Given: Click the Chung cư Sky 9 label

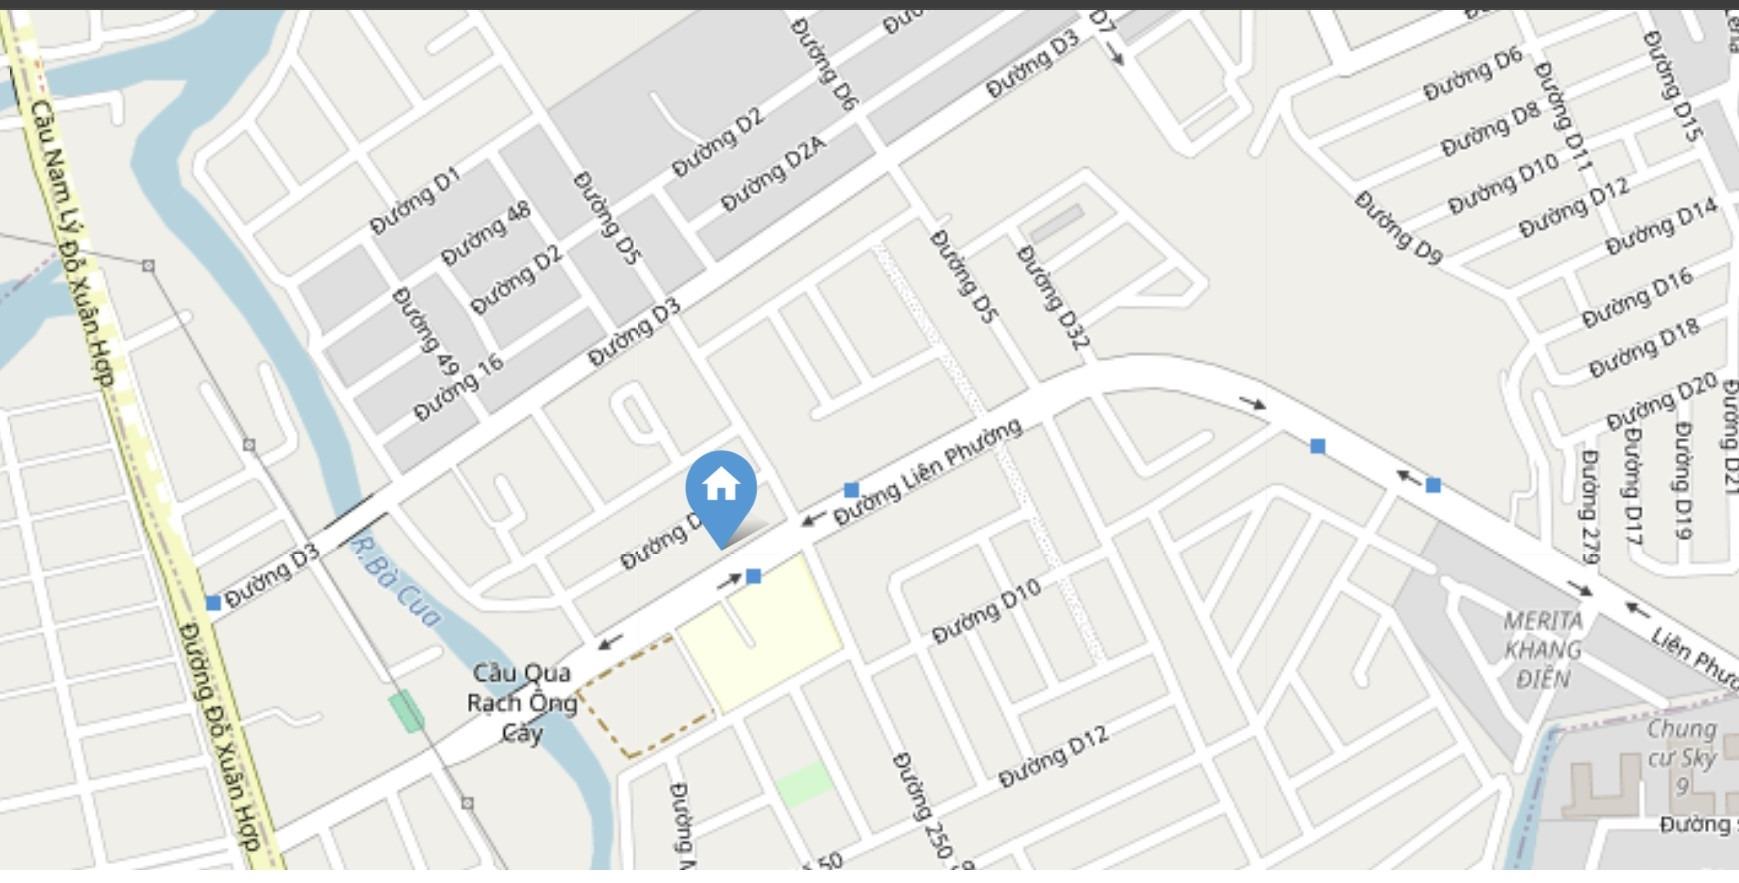Looking at the screenshot, I should (1681, 757).
